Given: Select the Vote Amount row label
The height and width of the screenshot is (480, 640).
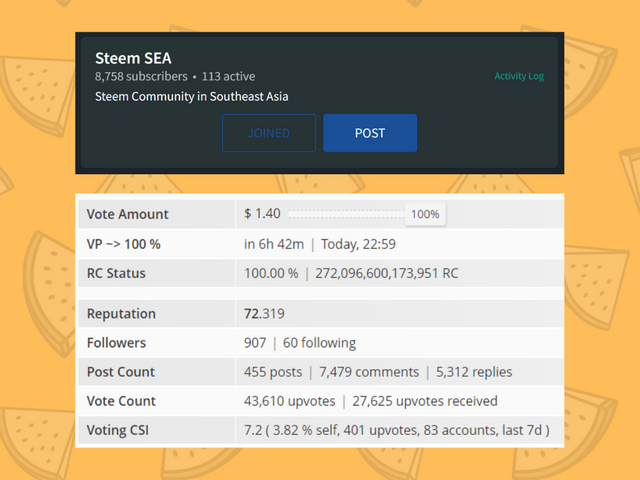Looking at the screenshot, I should pyautogui.click(x=128, y=214).
